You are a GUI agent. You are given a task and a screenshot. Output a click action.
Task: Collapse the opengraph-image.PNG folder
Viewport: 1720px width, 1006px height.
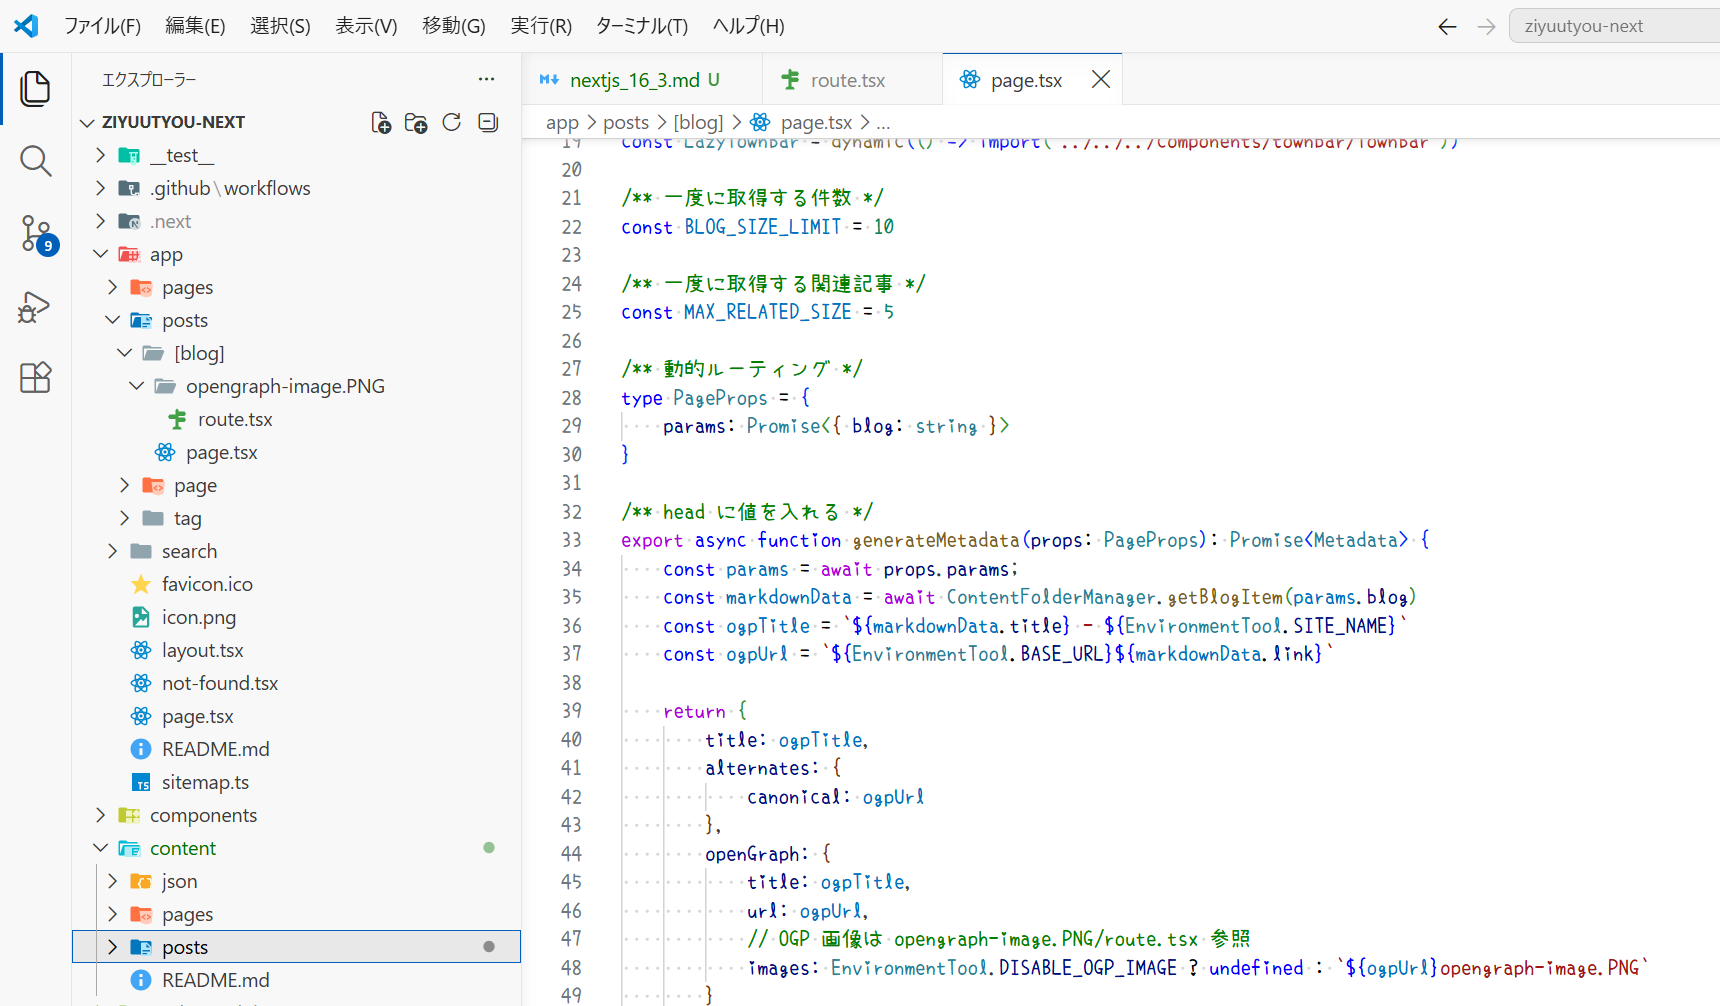[136, 386]
